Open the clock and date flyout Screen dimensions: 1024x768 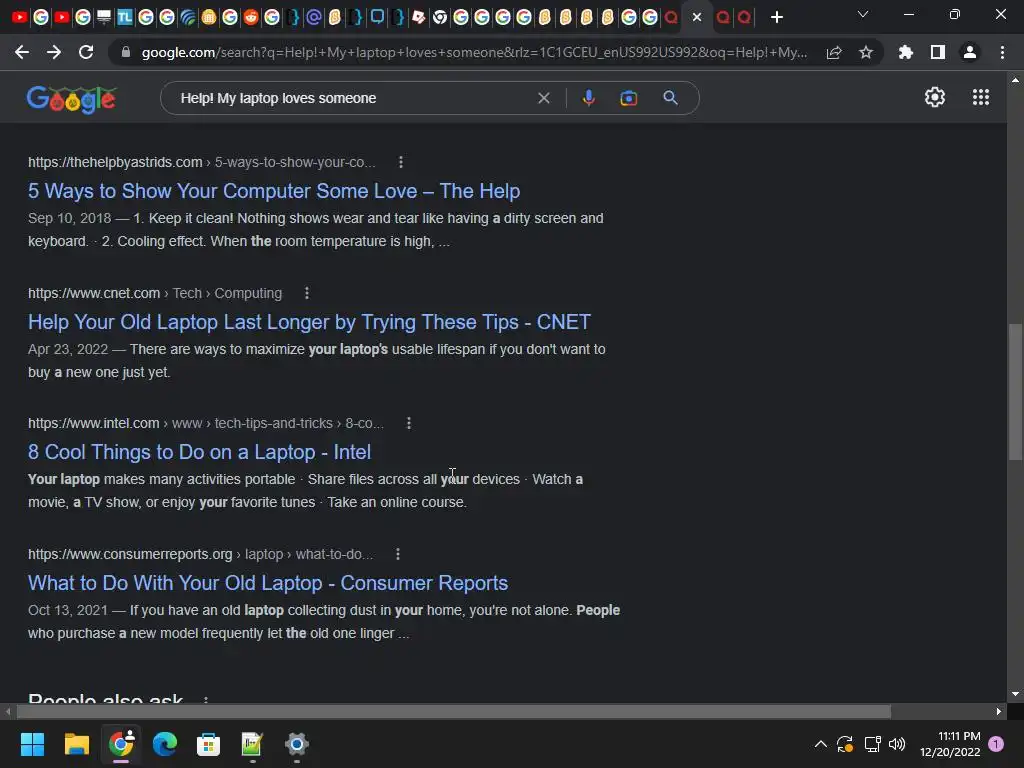coord(950,744)
